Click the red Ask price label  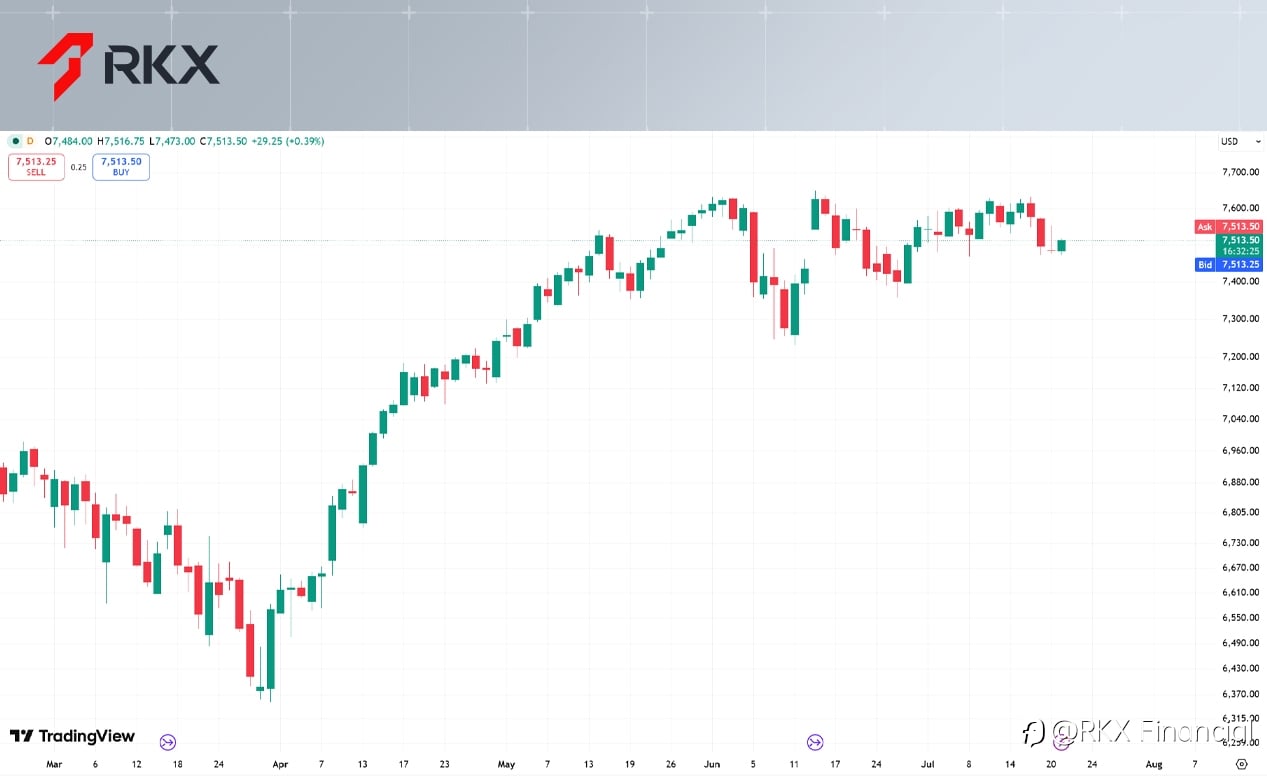click(x=1229, y=227)
